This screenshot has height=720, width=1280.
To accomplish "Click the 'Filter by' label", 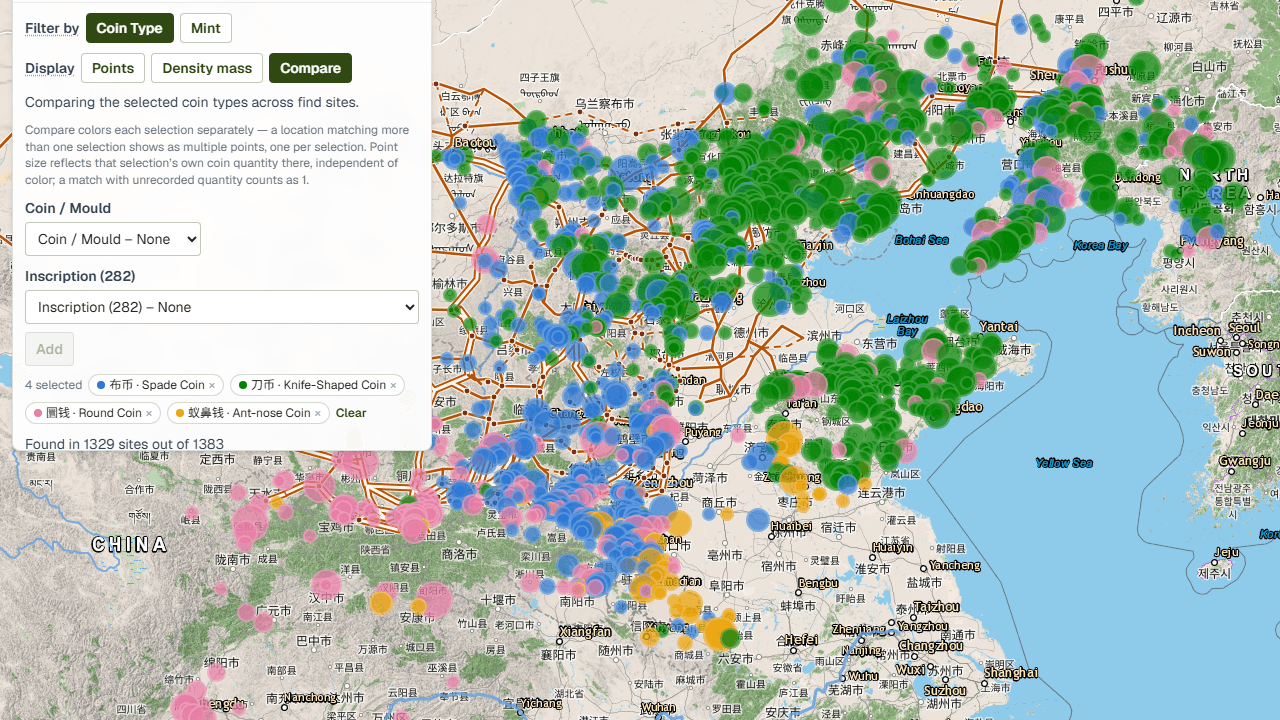I will pyautogui.click(x=52, y=28).
